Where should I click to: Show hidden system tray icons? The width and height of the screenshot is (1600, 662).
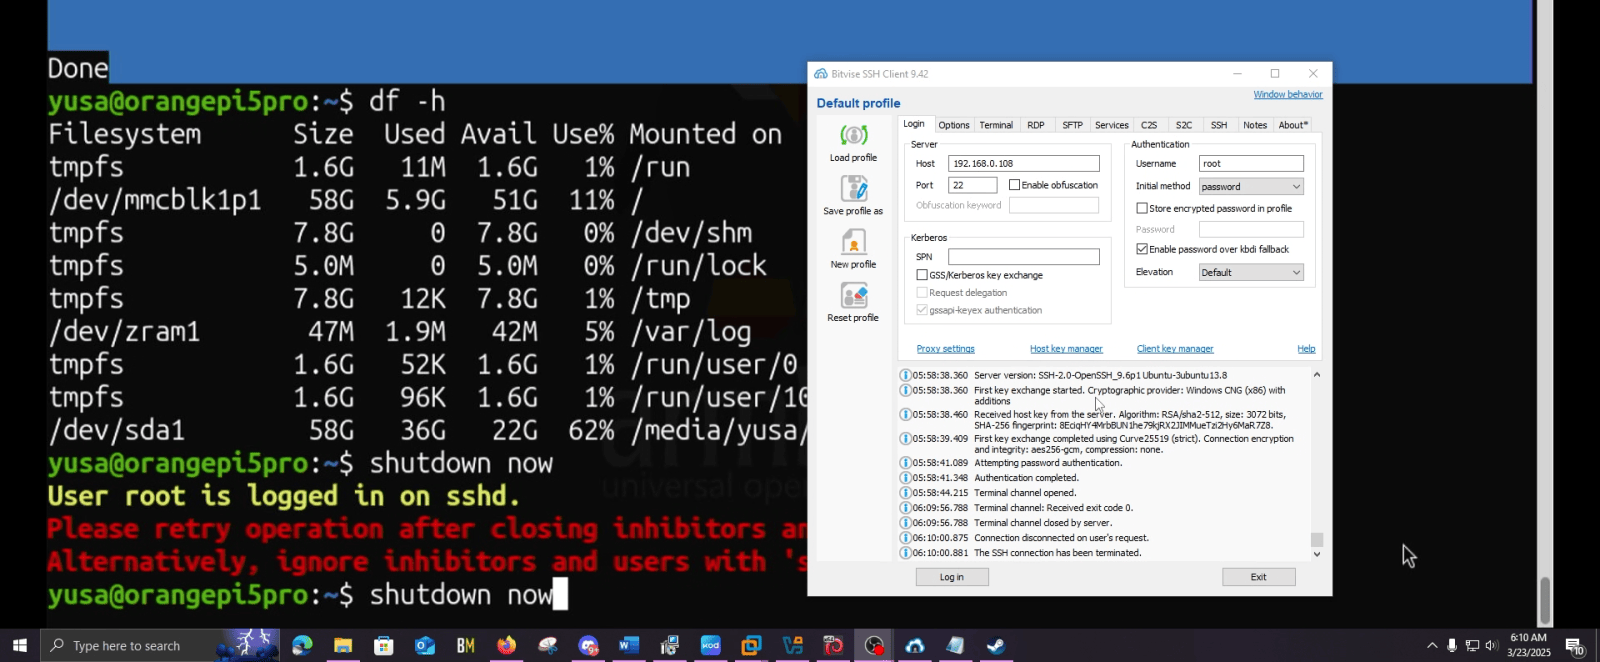[1431, 646]
